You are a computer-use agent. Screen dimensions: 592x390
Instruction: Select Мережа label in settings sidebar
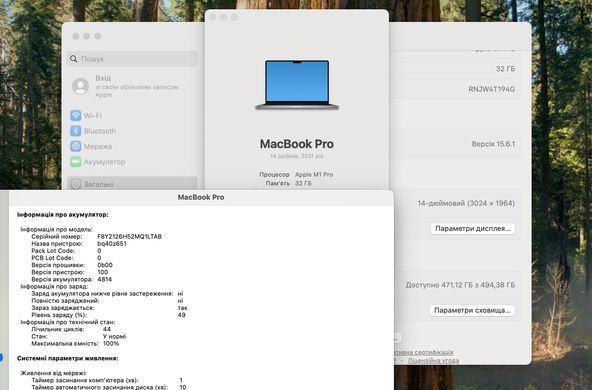coord(98,146)
